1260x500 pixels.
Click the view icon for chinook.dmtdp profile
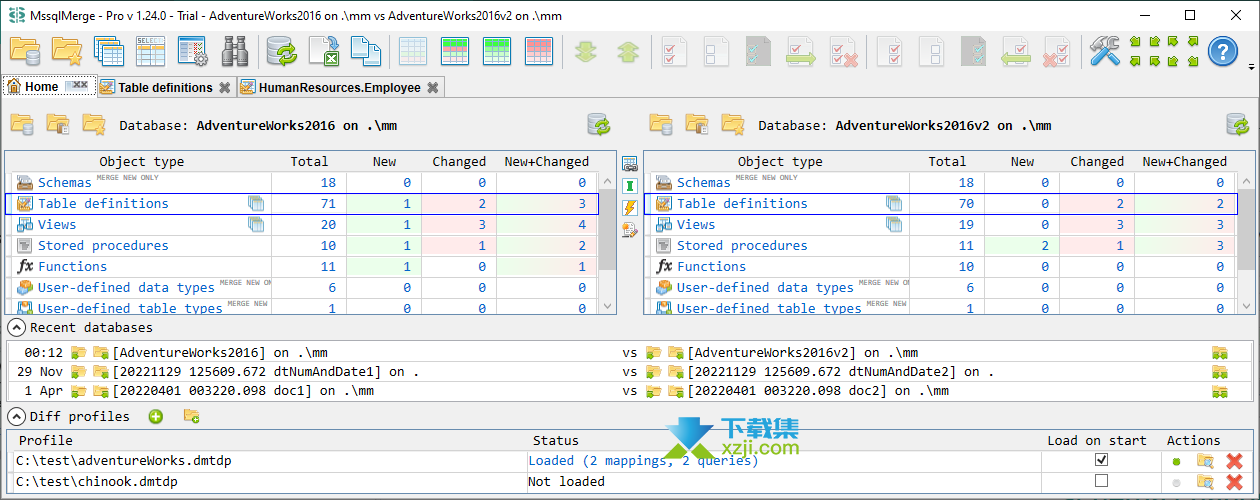pyautogui.click(x=1205, y=482)
